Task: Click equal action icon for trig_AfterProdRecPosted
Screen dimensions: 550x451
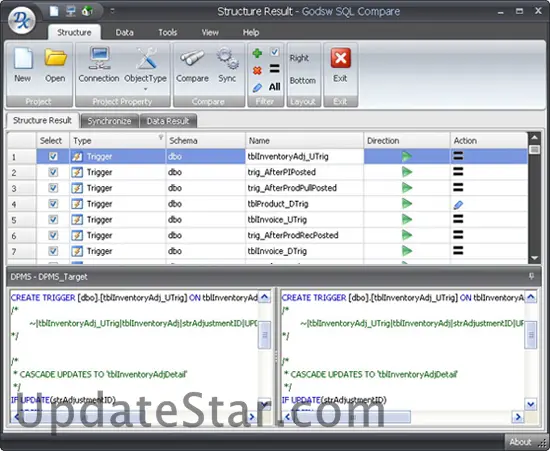Action: coord(458,235)
